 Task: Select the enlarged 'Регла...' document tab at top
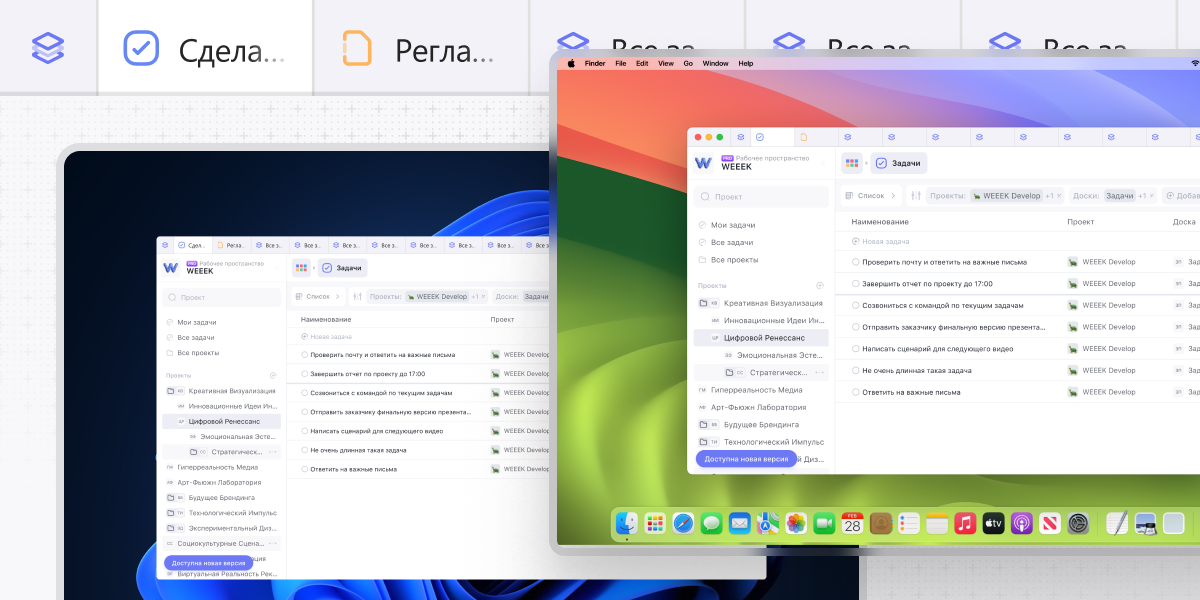[x=421, y=47]
